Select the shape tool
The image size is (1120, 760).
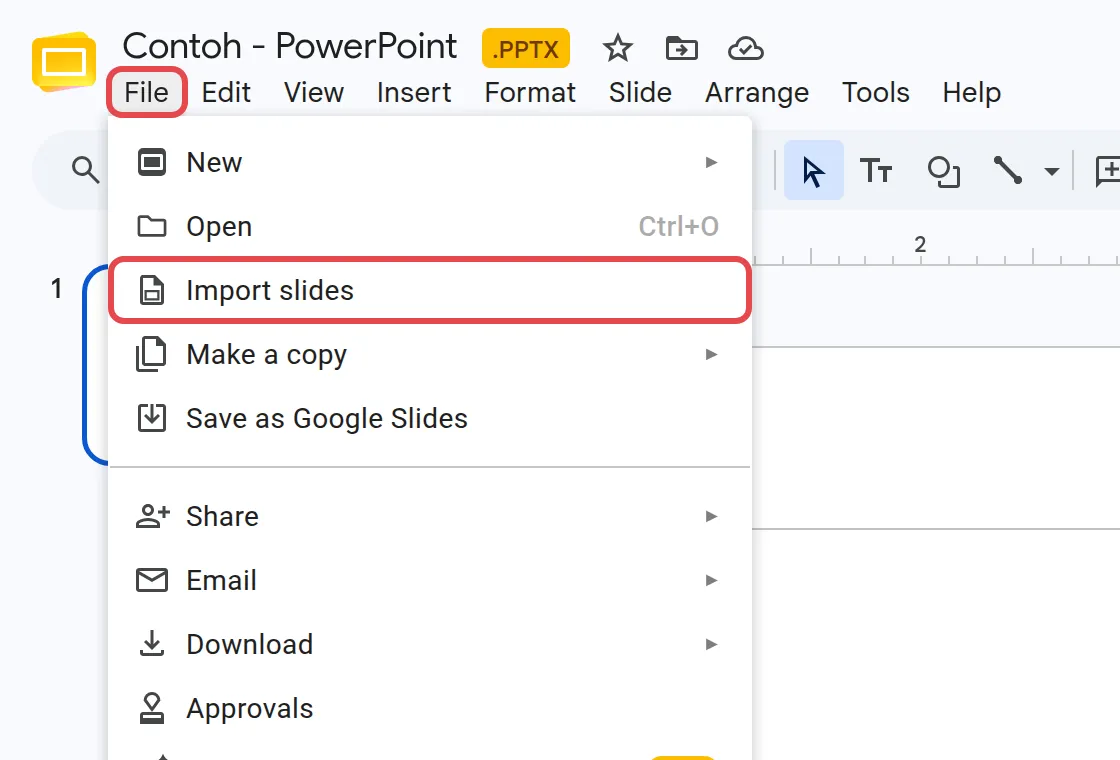(944, 171)
